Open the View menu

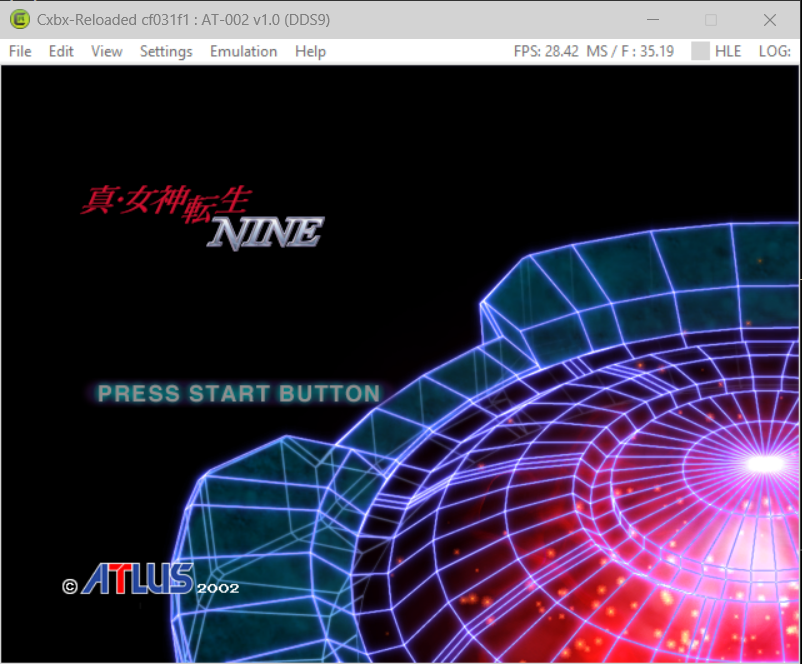[106, 51]
